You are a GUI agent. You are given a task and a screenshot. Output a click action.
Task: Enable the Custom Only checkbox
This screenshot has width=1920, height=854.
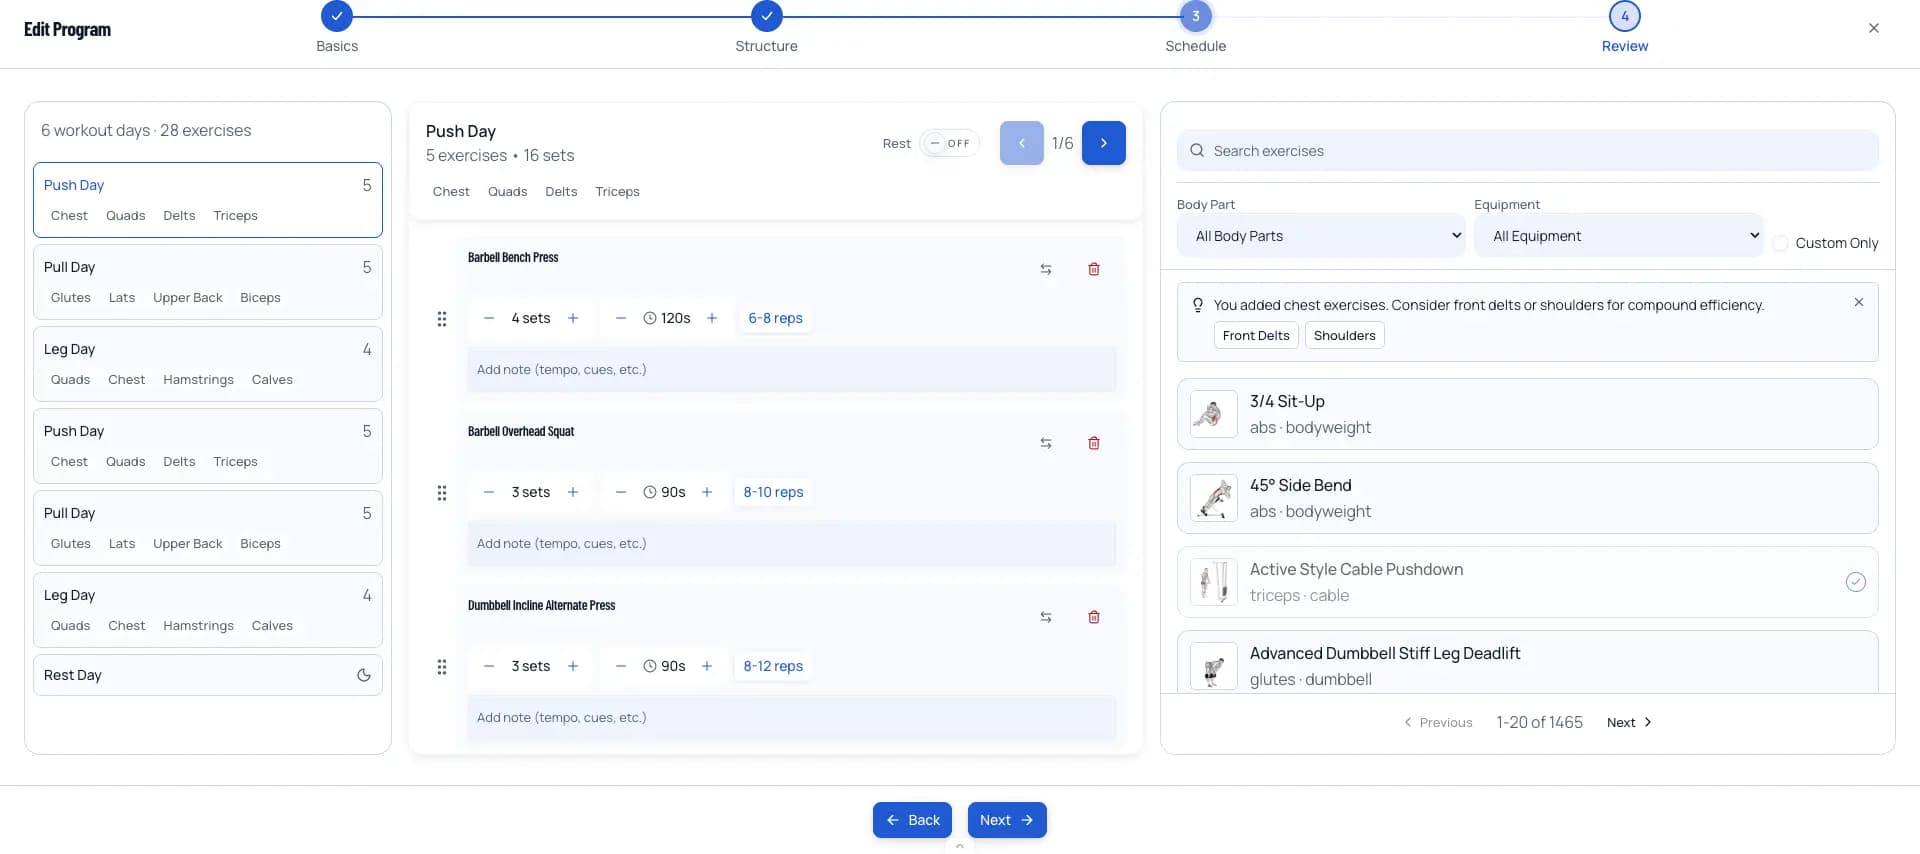pyautogui.click(x=1781, y=243)
